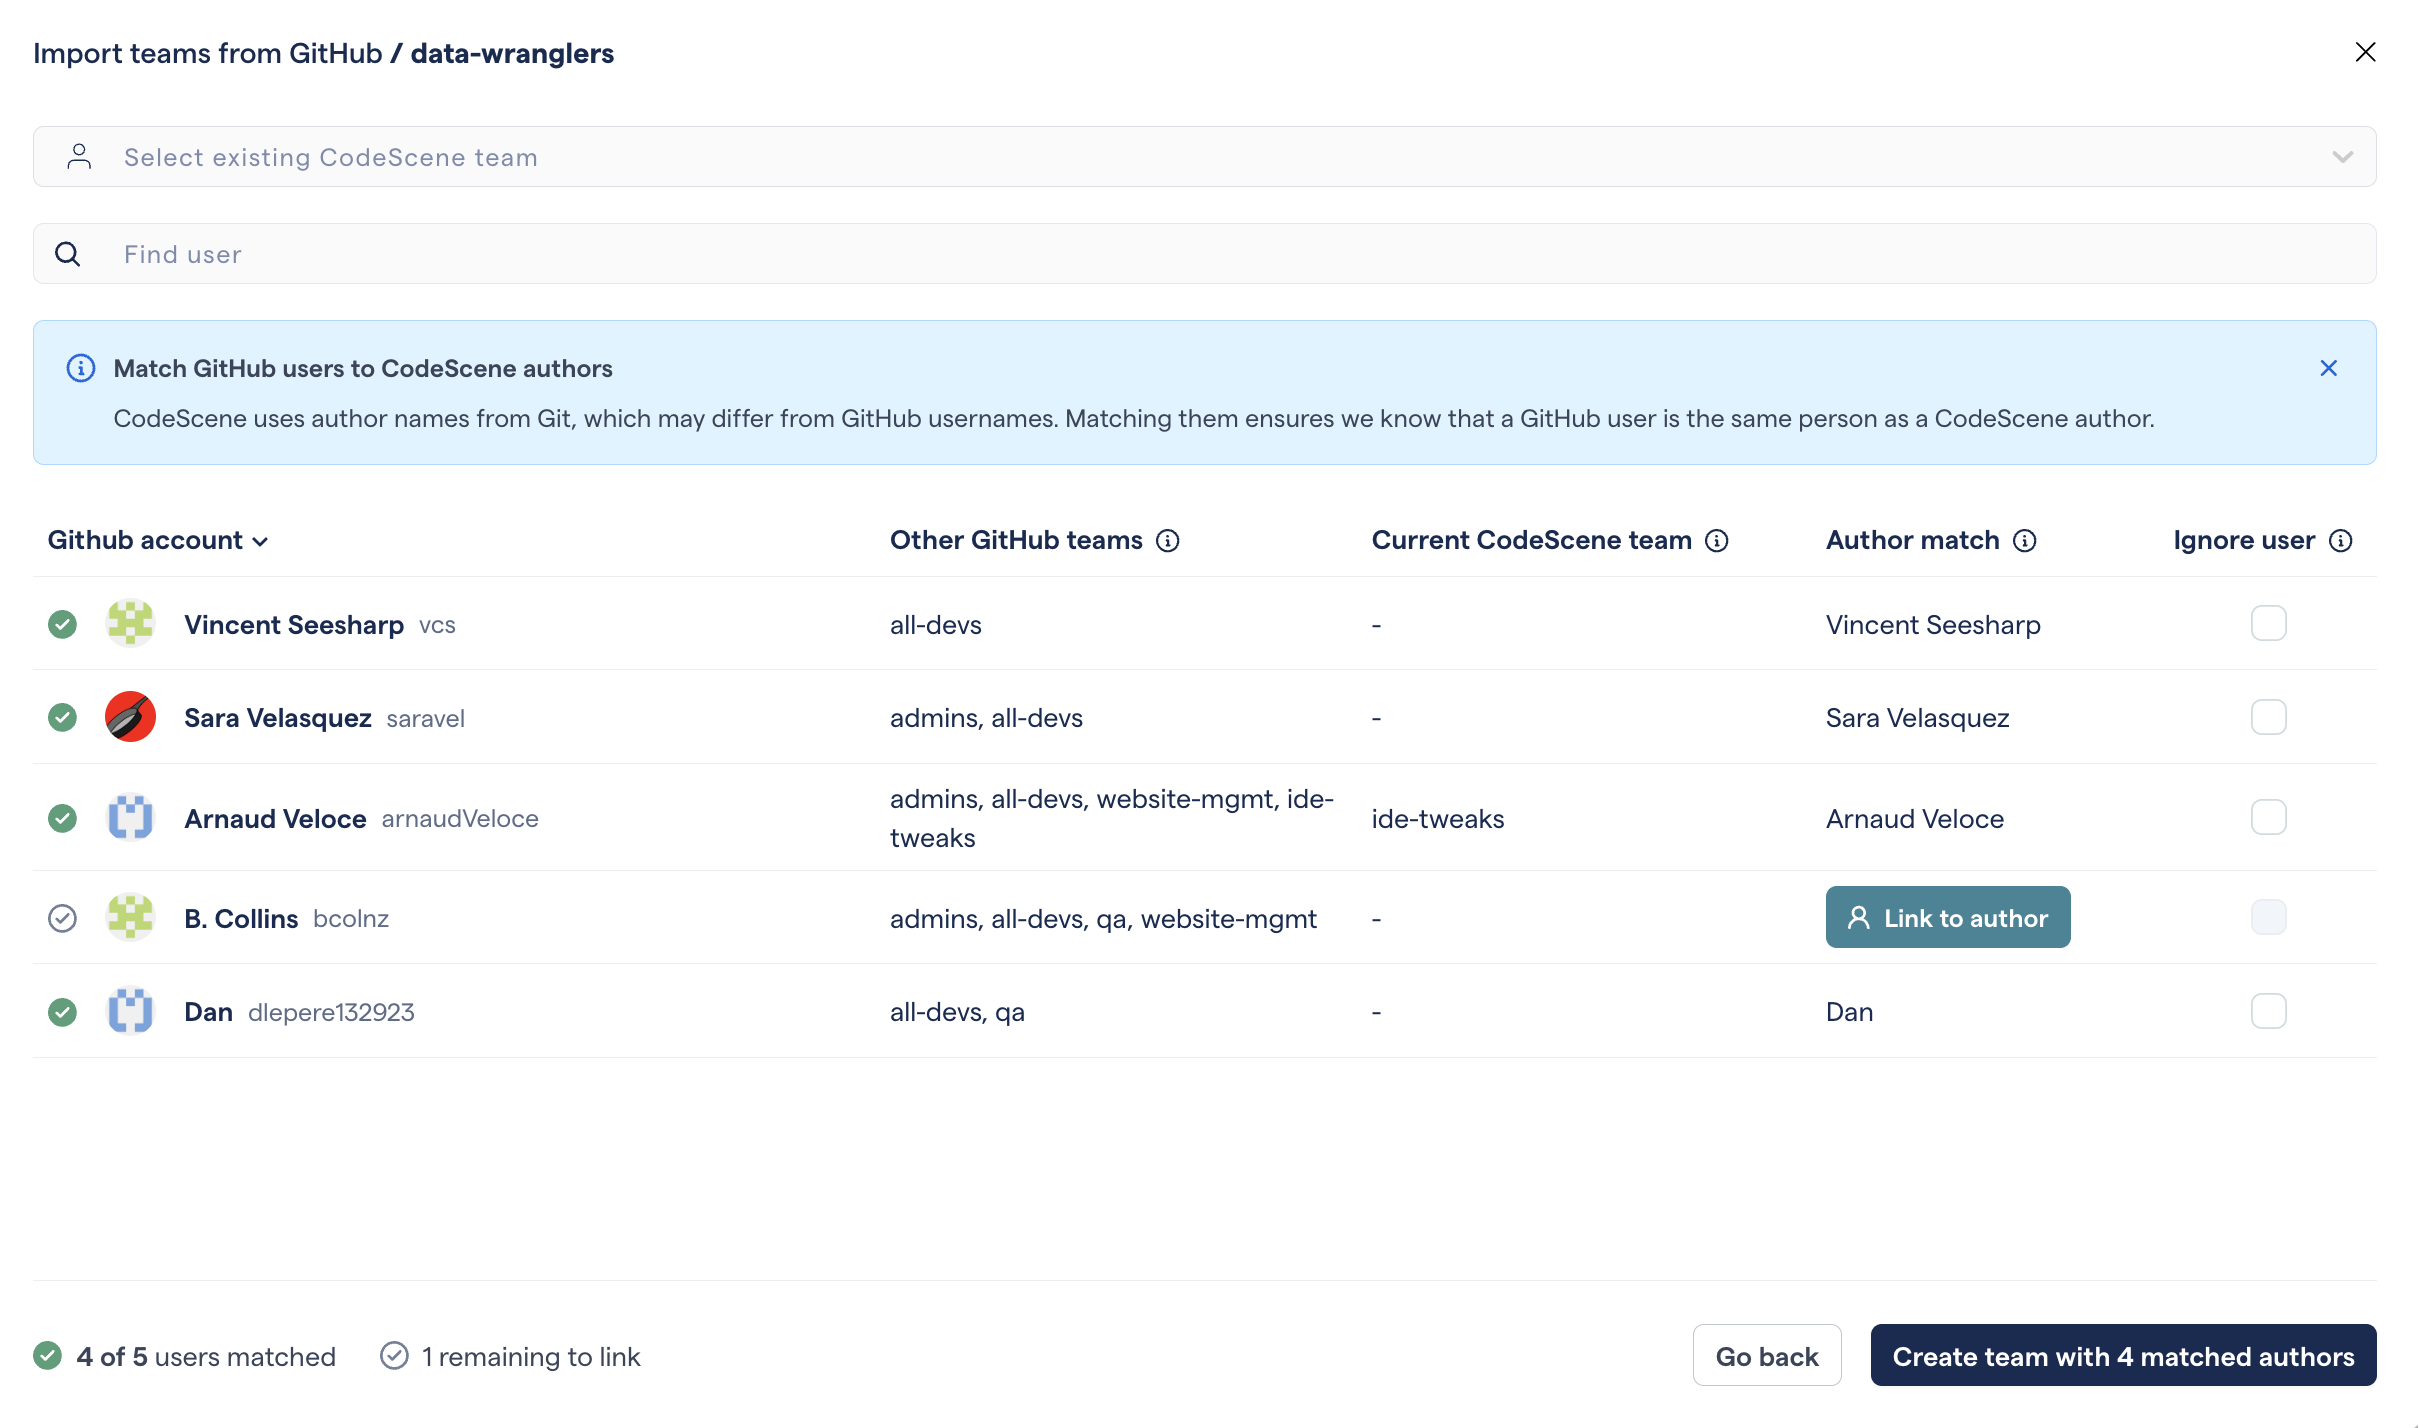Viewport: 2418px width, 1428px height.
Task: Click the gray check circle beside B. Collins
Action: click(62, 917)
